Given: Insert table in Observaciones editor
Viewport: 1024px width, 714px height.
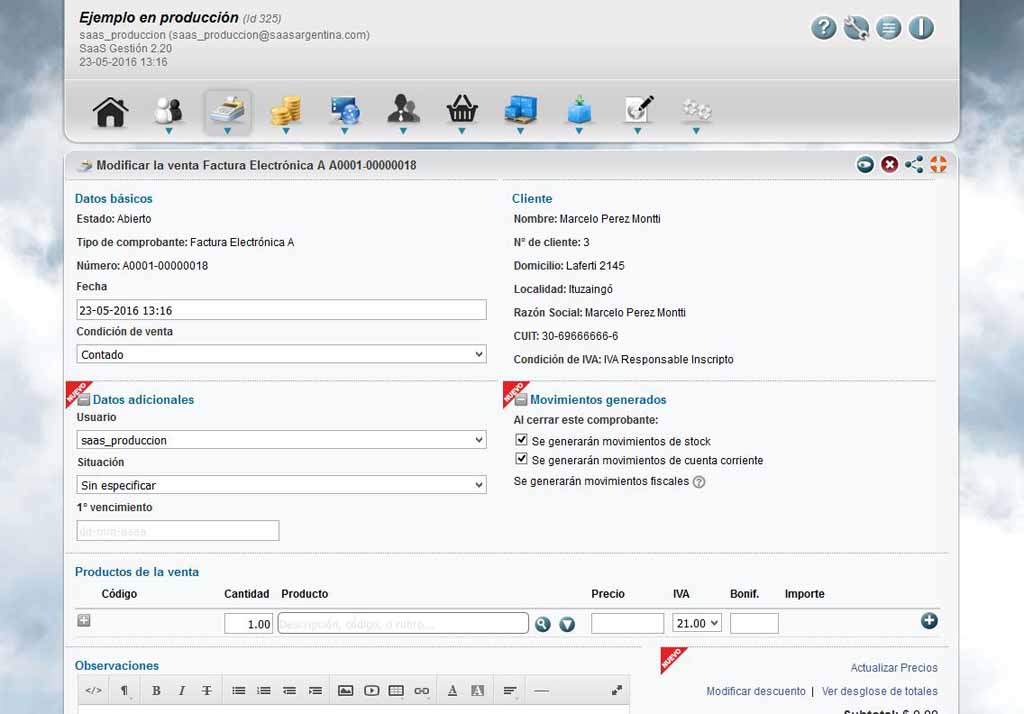Looking at the screenshot, I should 396,690.
